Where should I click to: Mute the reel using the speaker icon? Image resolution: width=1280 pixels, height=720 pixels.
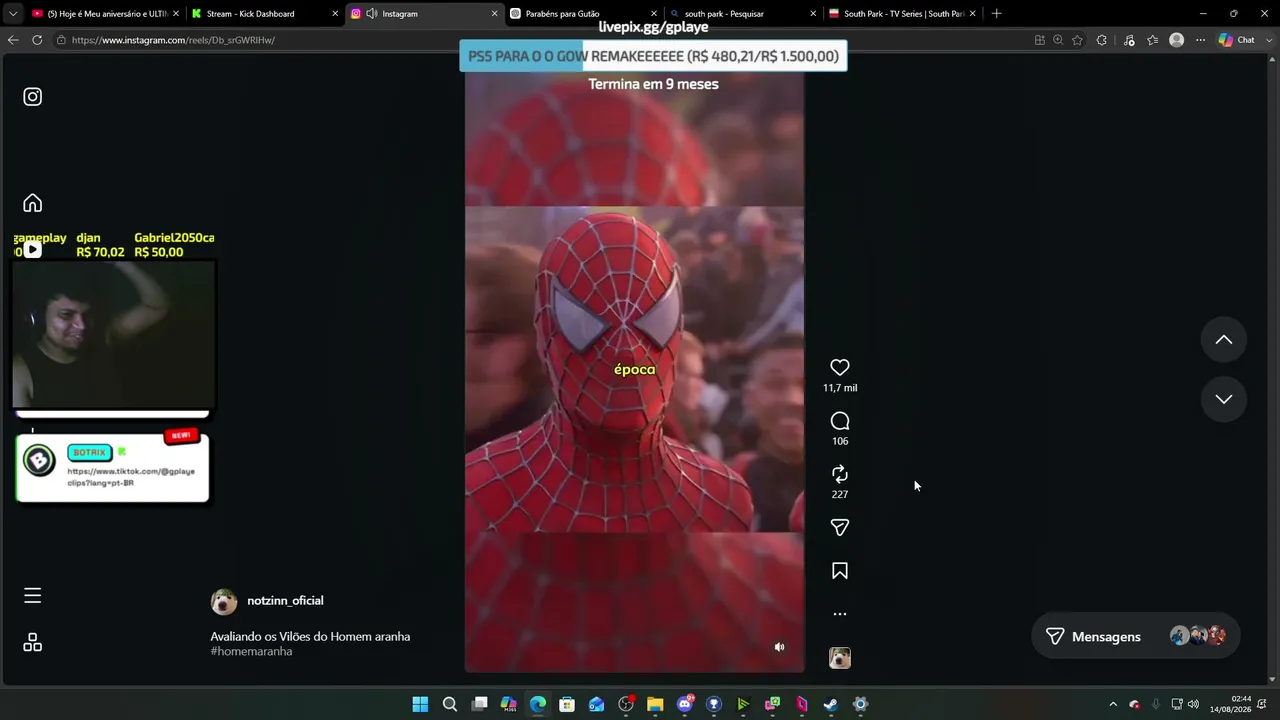pos(780,647)
